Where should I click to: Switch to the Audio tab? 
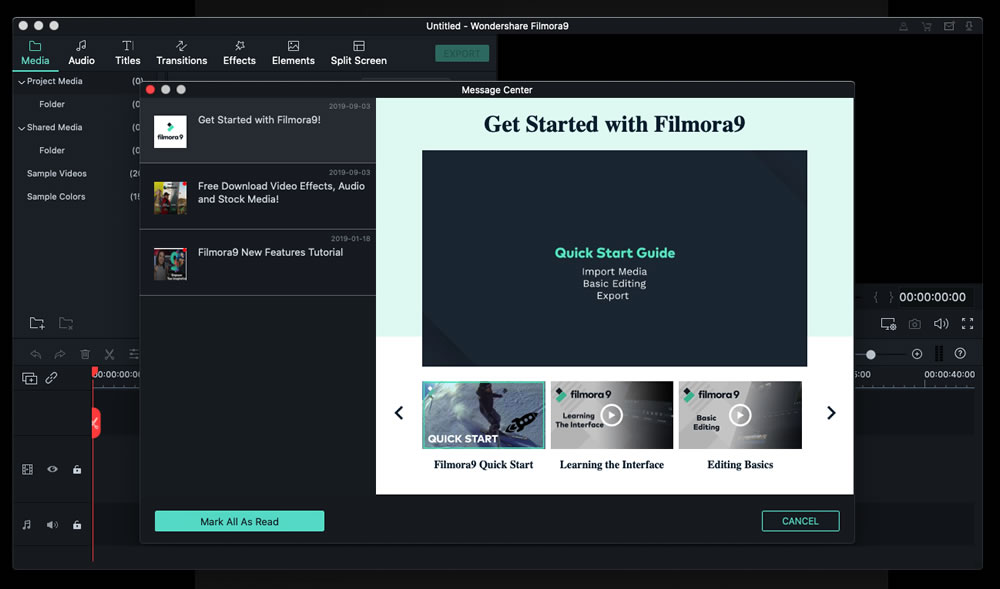tap(82, 53)
